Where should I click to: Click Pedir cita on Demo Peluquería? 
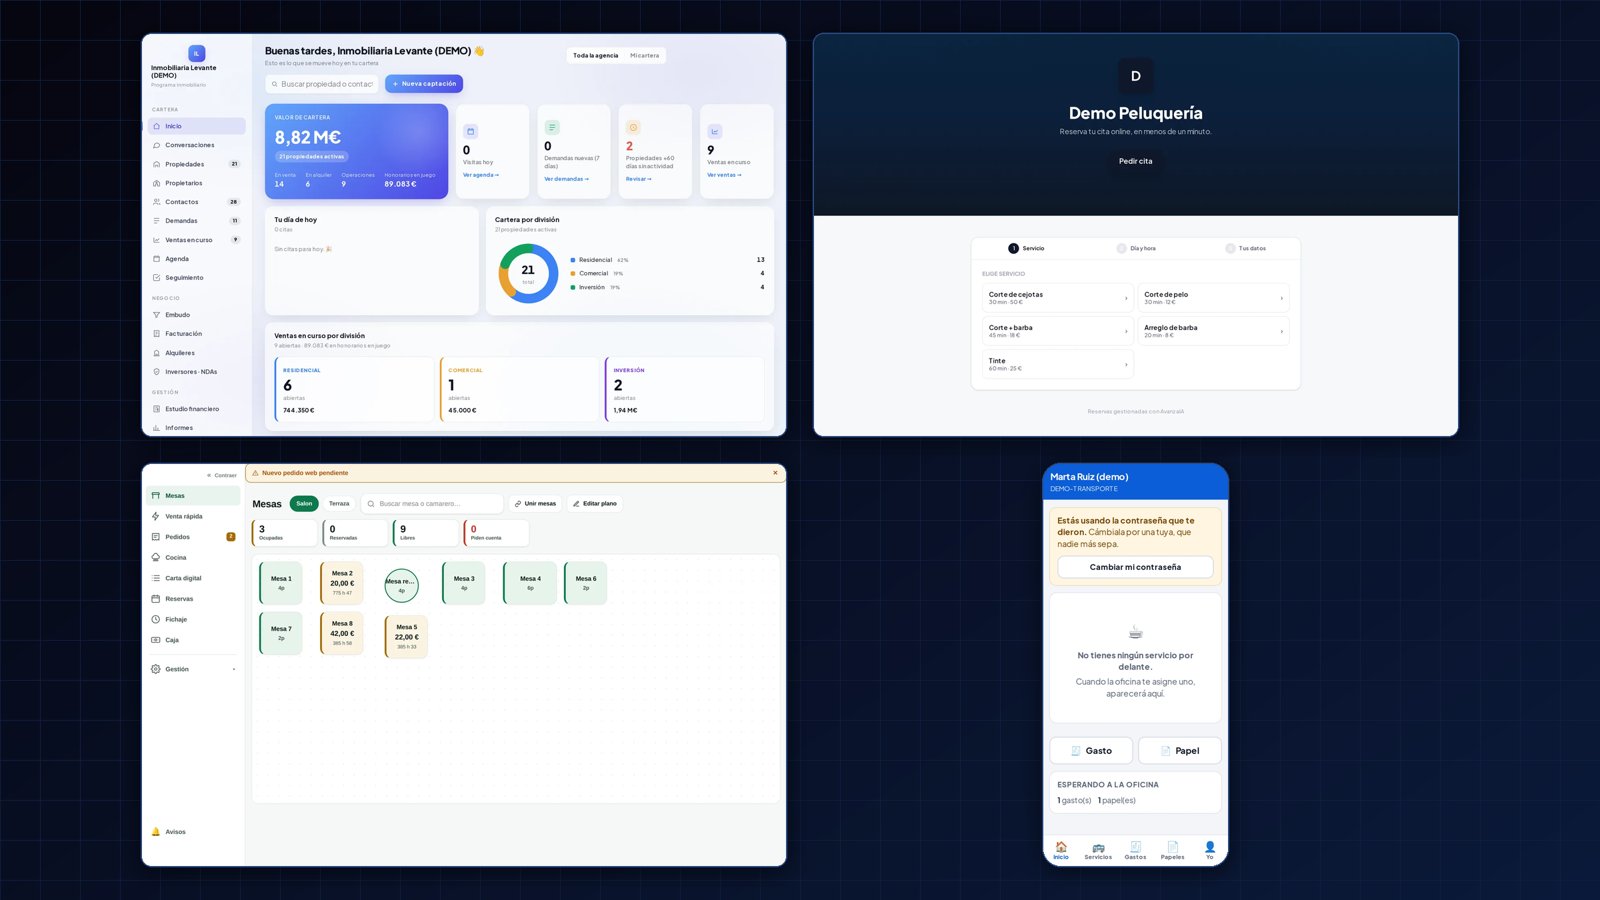(1135, 161)
